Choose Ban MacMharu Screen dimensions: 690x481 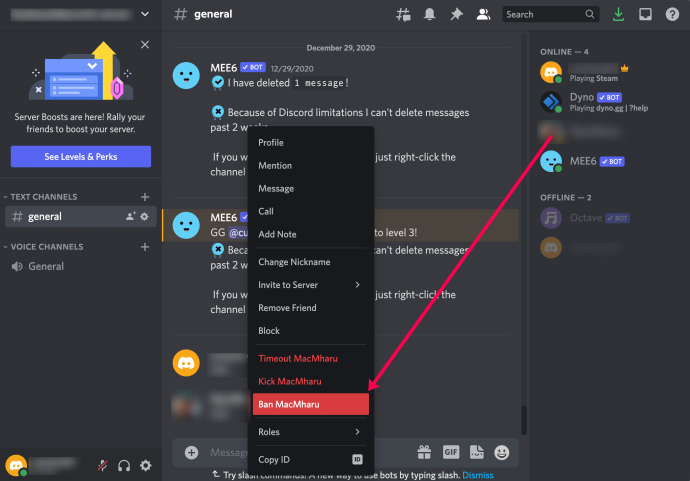(311, 404)
